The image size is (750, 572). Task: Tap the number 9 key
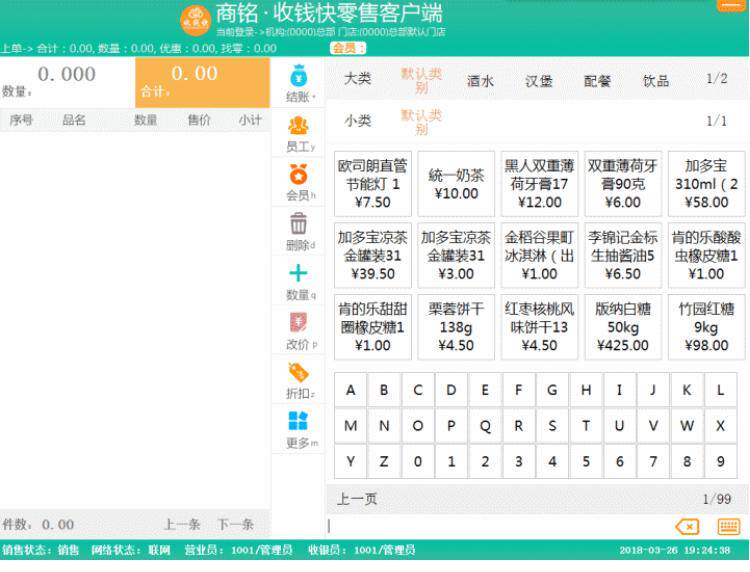coord(720,462)
